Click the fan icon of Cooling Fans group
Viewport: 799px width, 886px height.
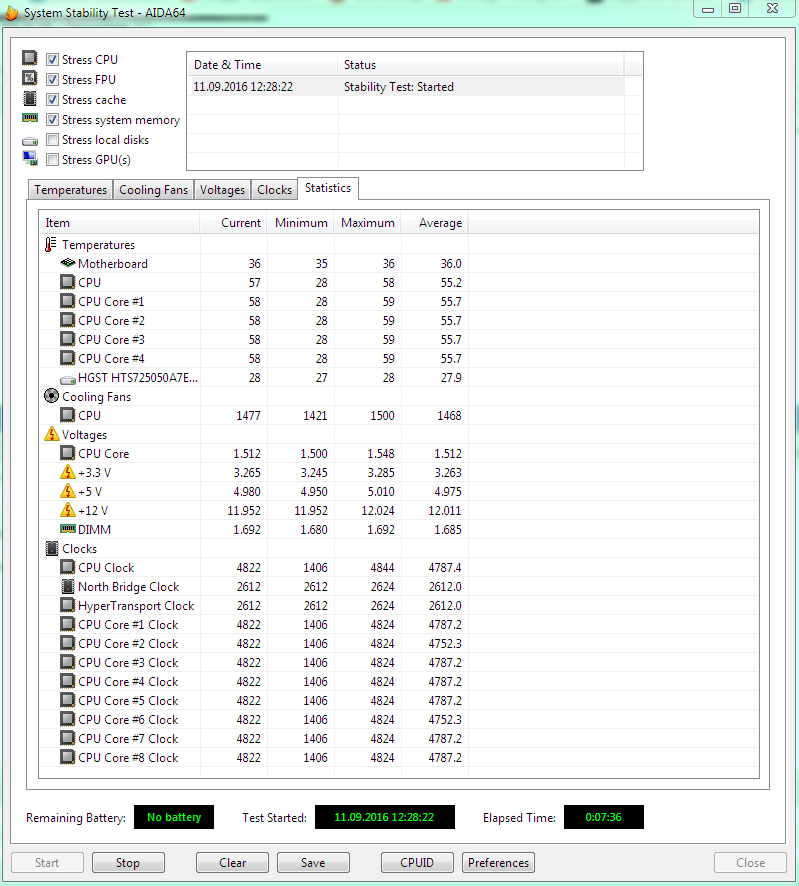[51, 396]
